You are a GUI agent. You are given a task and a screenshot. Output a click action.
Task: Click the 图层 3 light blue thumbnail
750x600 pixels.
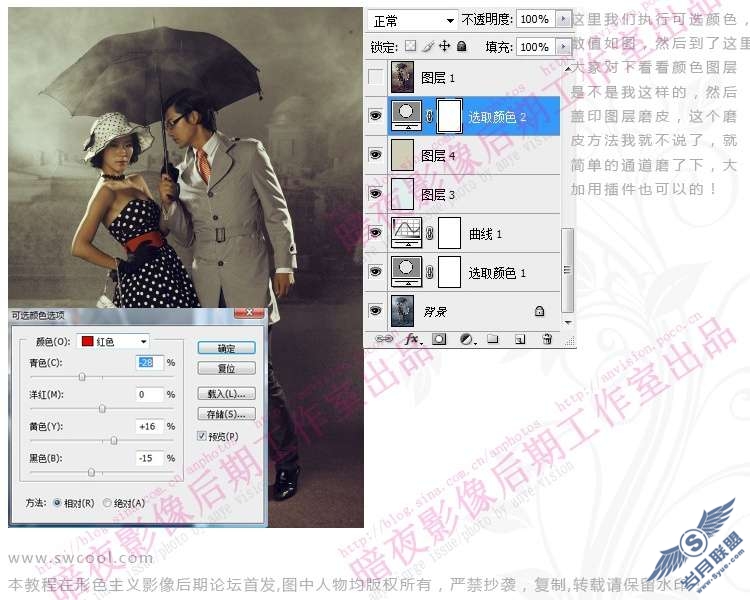click(x=402, y=194)
